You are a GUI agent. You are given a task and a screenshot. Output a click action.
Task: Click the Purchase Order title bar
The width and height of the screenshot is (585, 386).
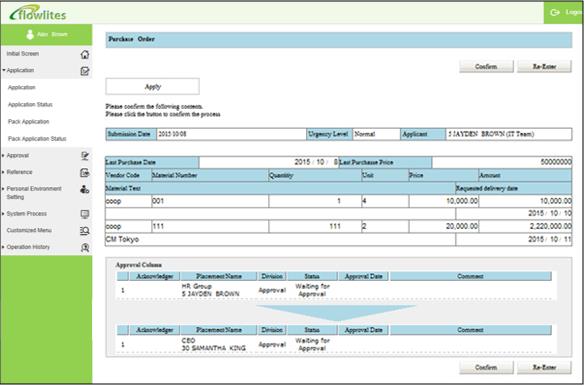339,40
